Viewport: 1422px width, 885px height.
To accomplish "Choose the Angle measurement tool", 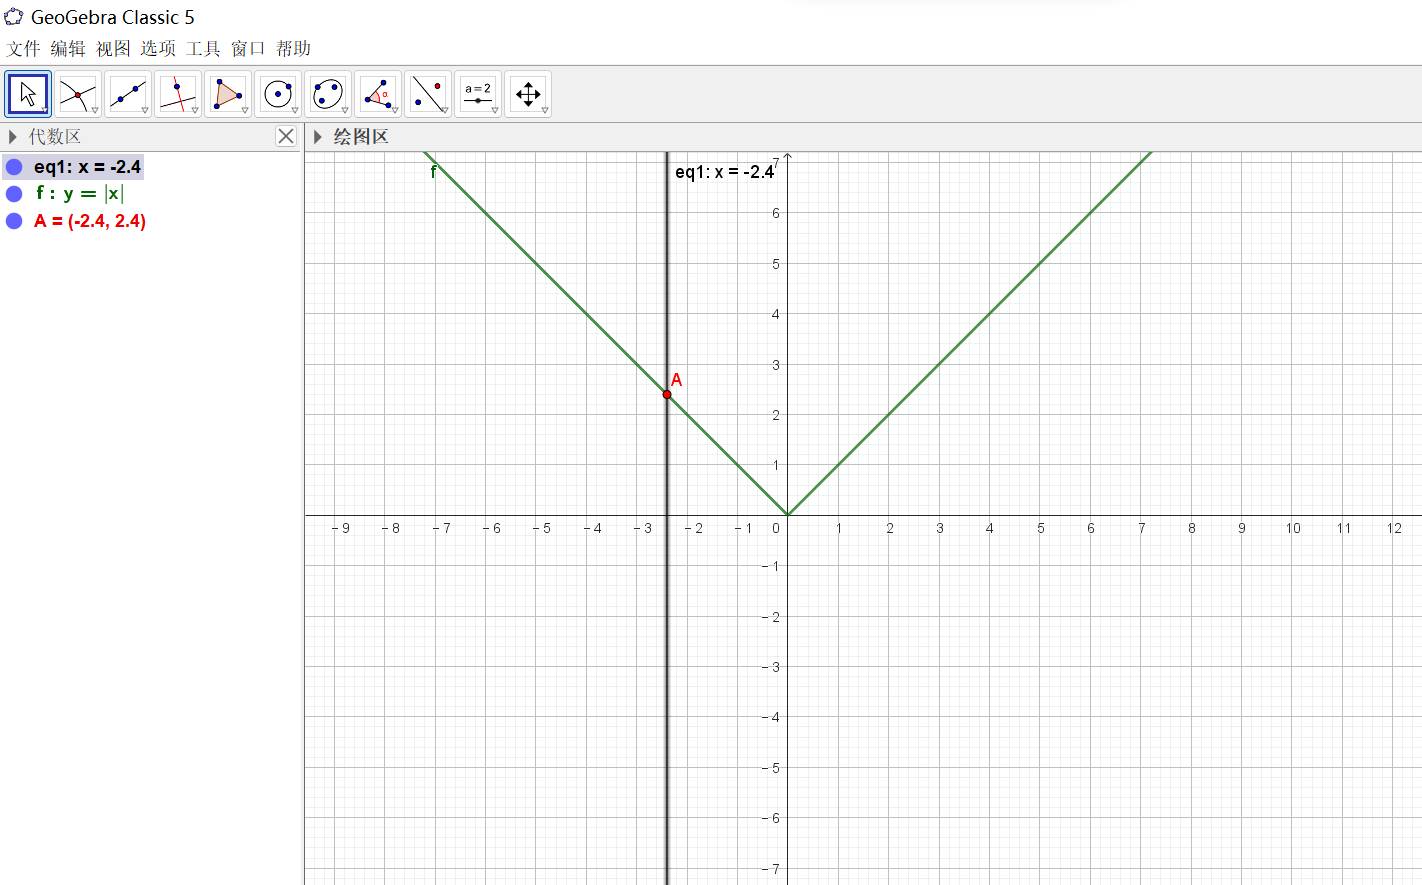I will tap(378, 94).
